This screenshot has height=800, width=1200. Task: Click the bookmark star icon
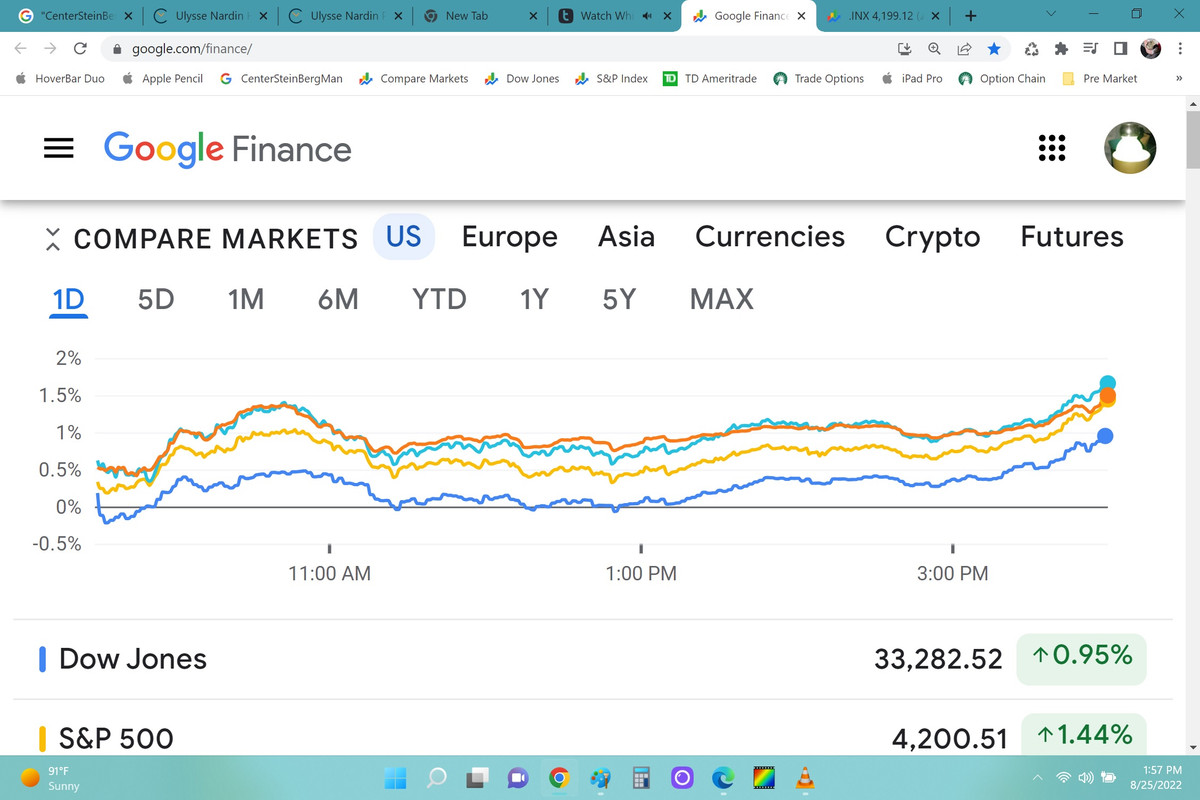click(993, 48)
